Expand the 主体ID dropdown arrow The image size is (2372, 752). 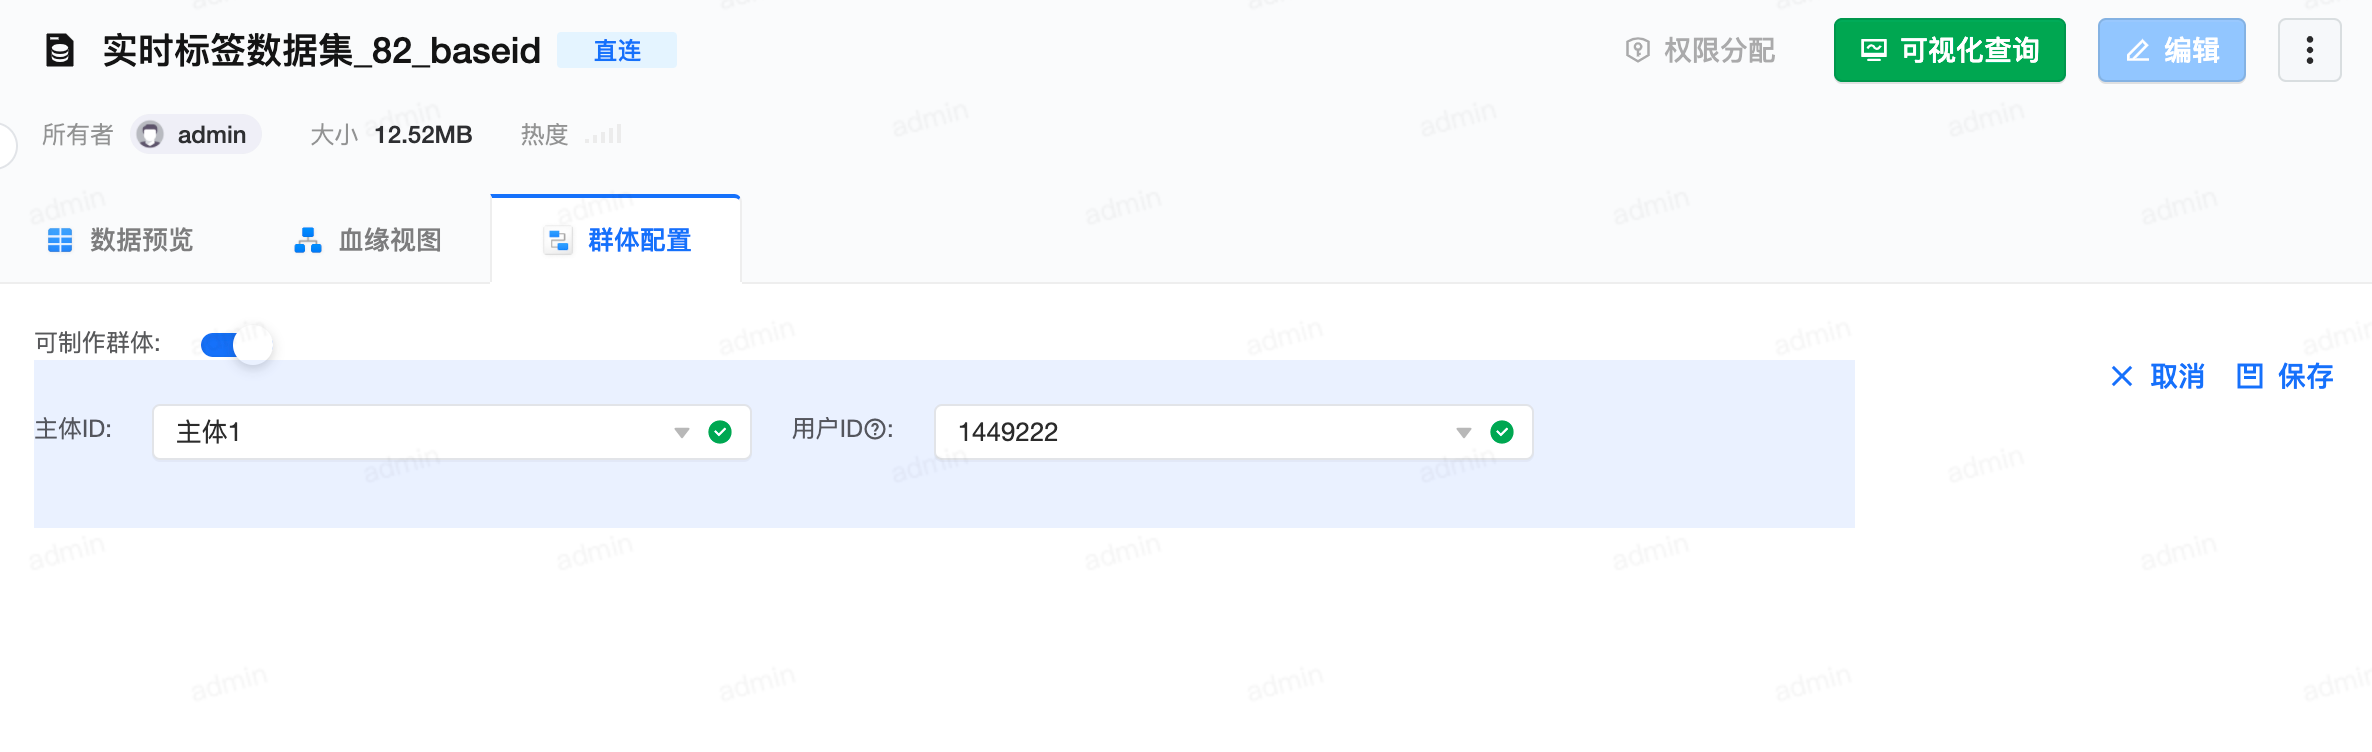[x=682, y=433]
